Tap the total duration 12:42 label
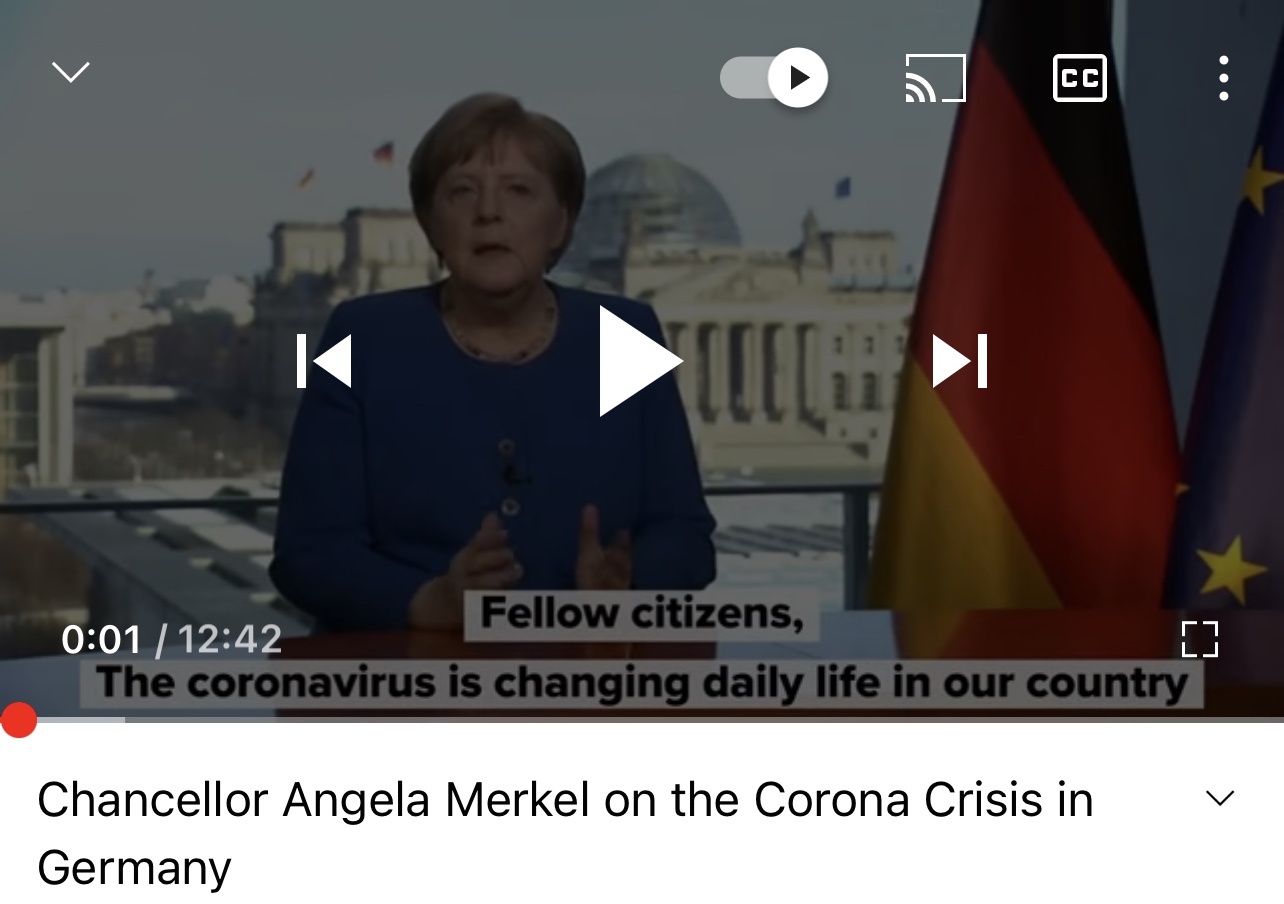1284x904 pixels. click(229, 639)
